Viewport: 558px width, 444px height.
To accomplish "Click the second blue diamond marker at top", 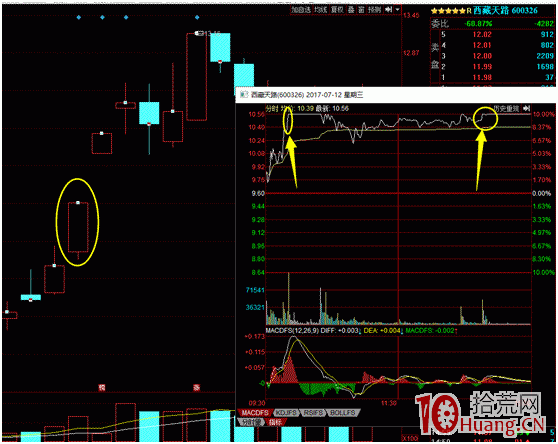I will 102,17.
